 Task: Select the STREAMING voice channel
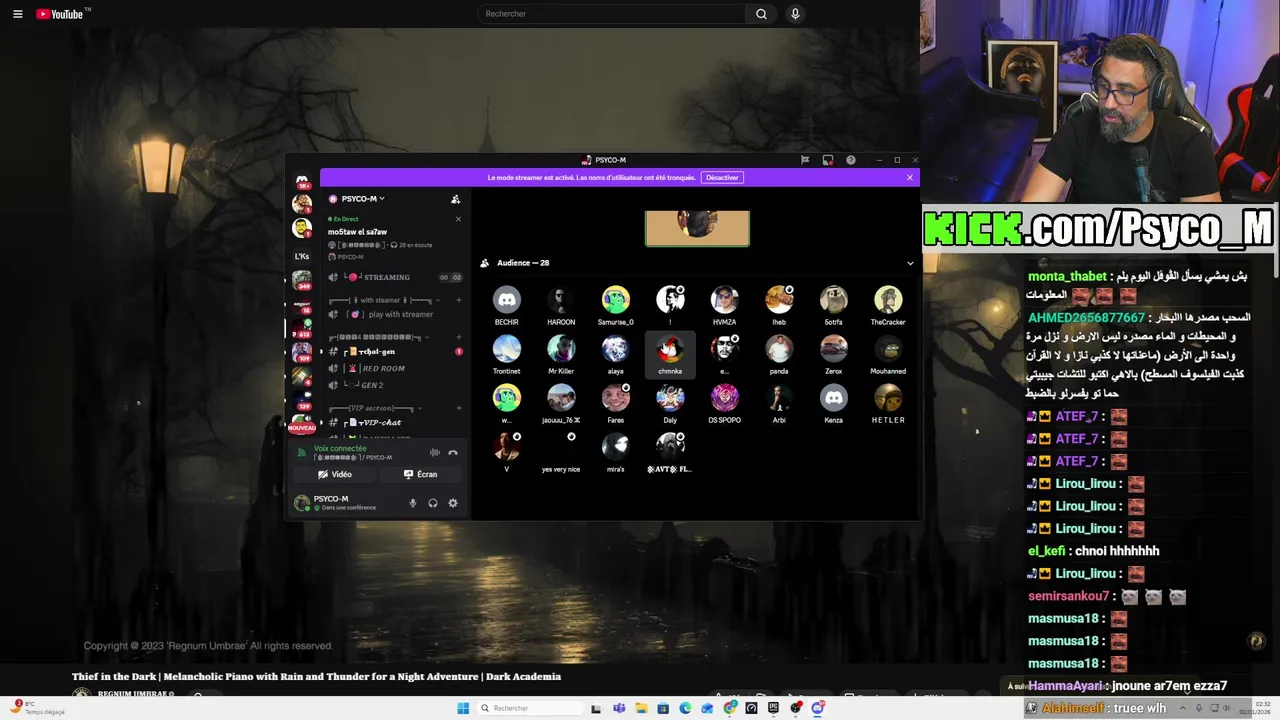pos(394,277)
